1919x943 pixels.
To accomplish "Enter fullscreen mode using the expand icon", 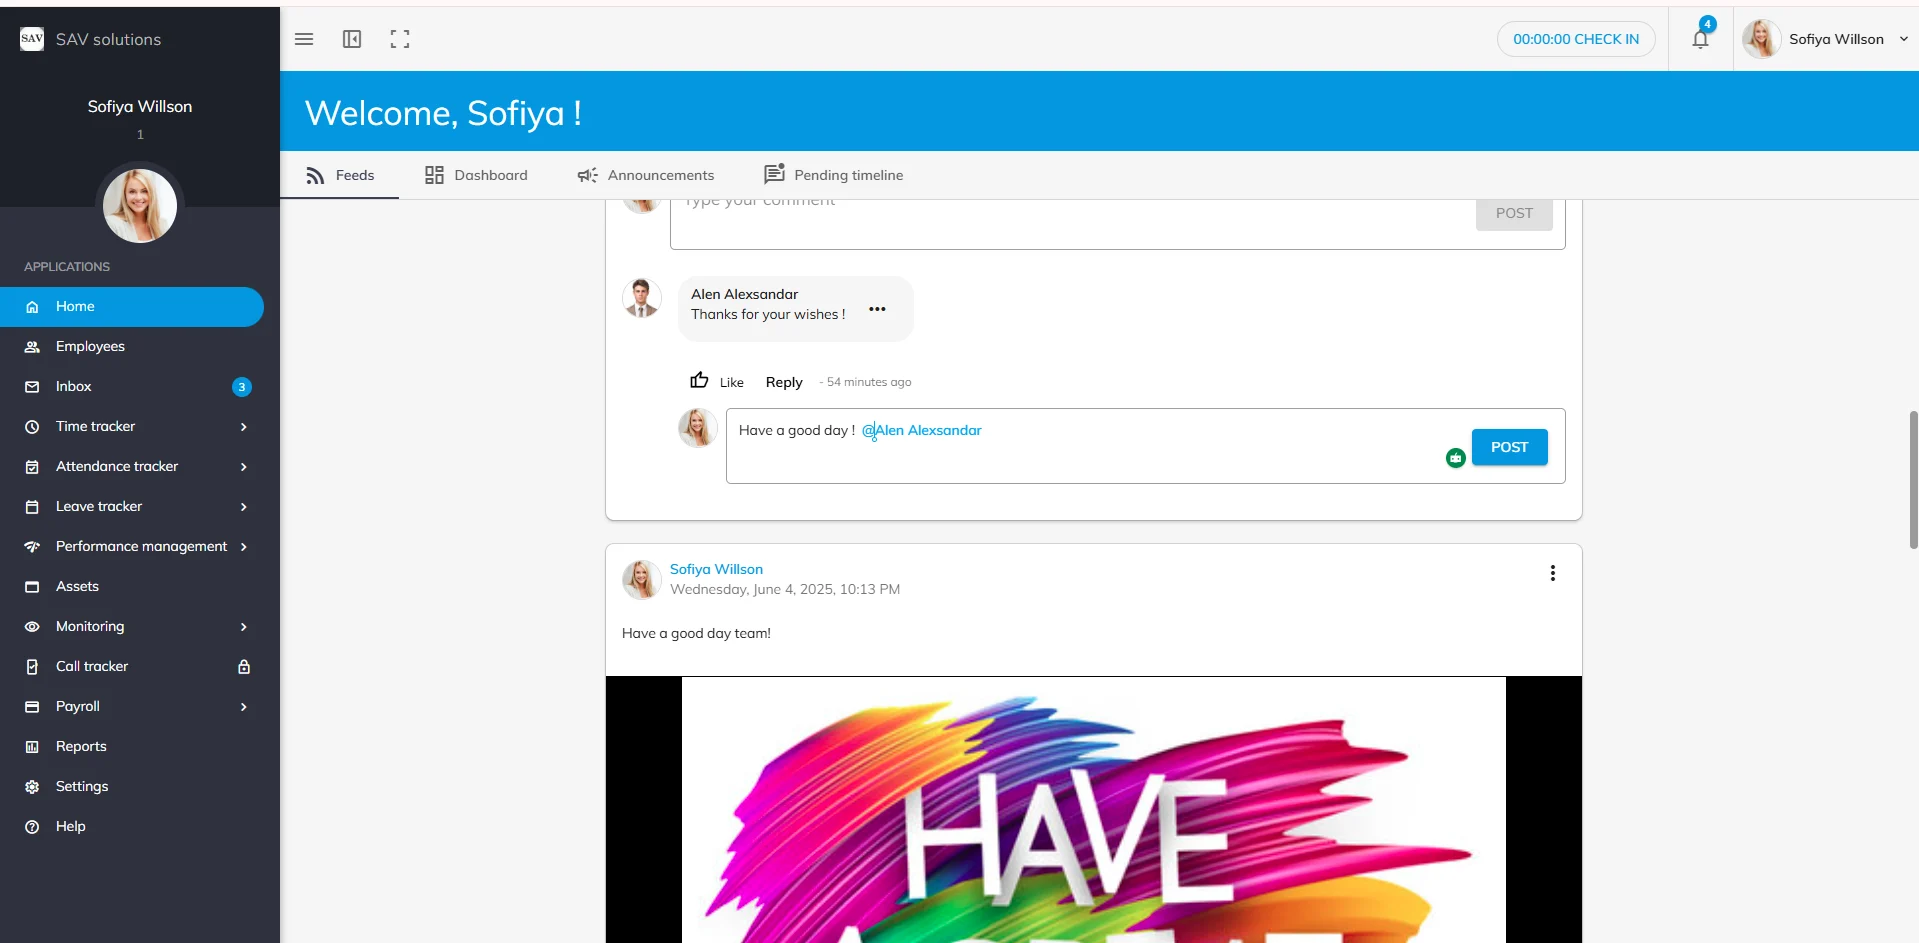I will (x=400, y=39).
